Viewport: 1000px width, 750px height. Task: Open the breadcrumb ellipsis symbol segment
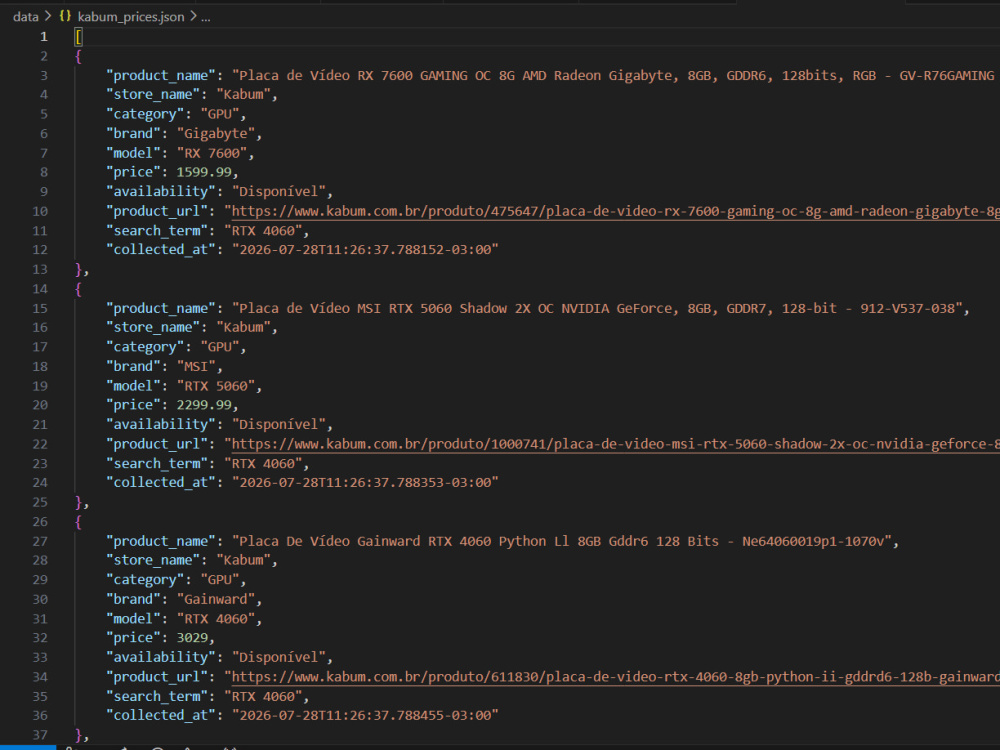pos(205,17)
